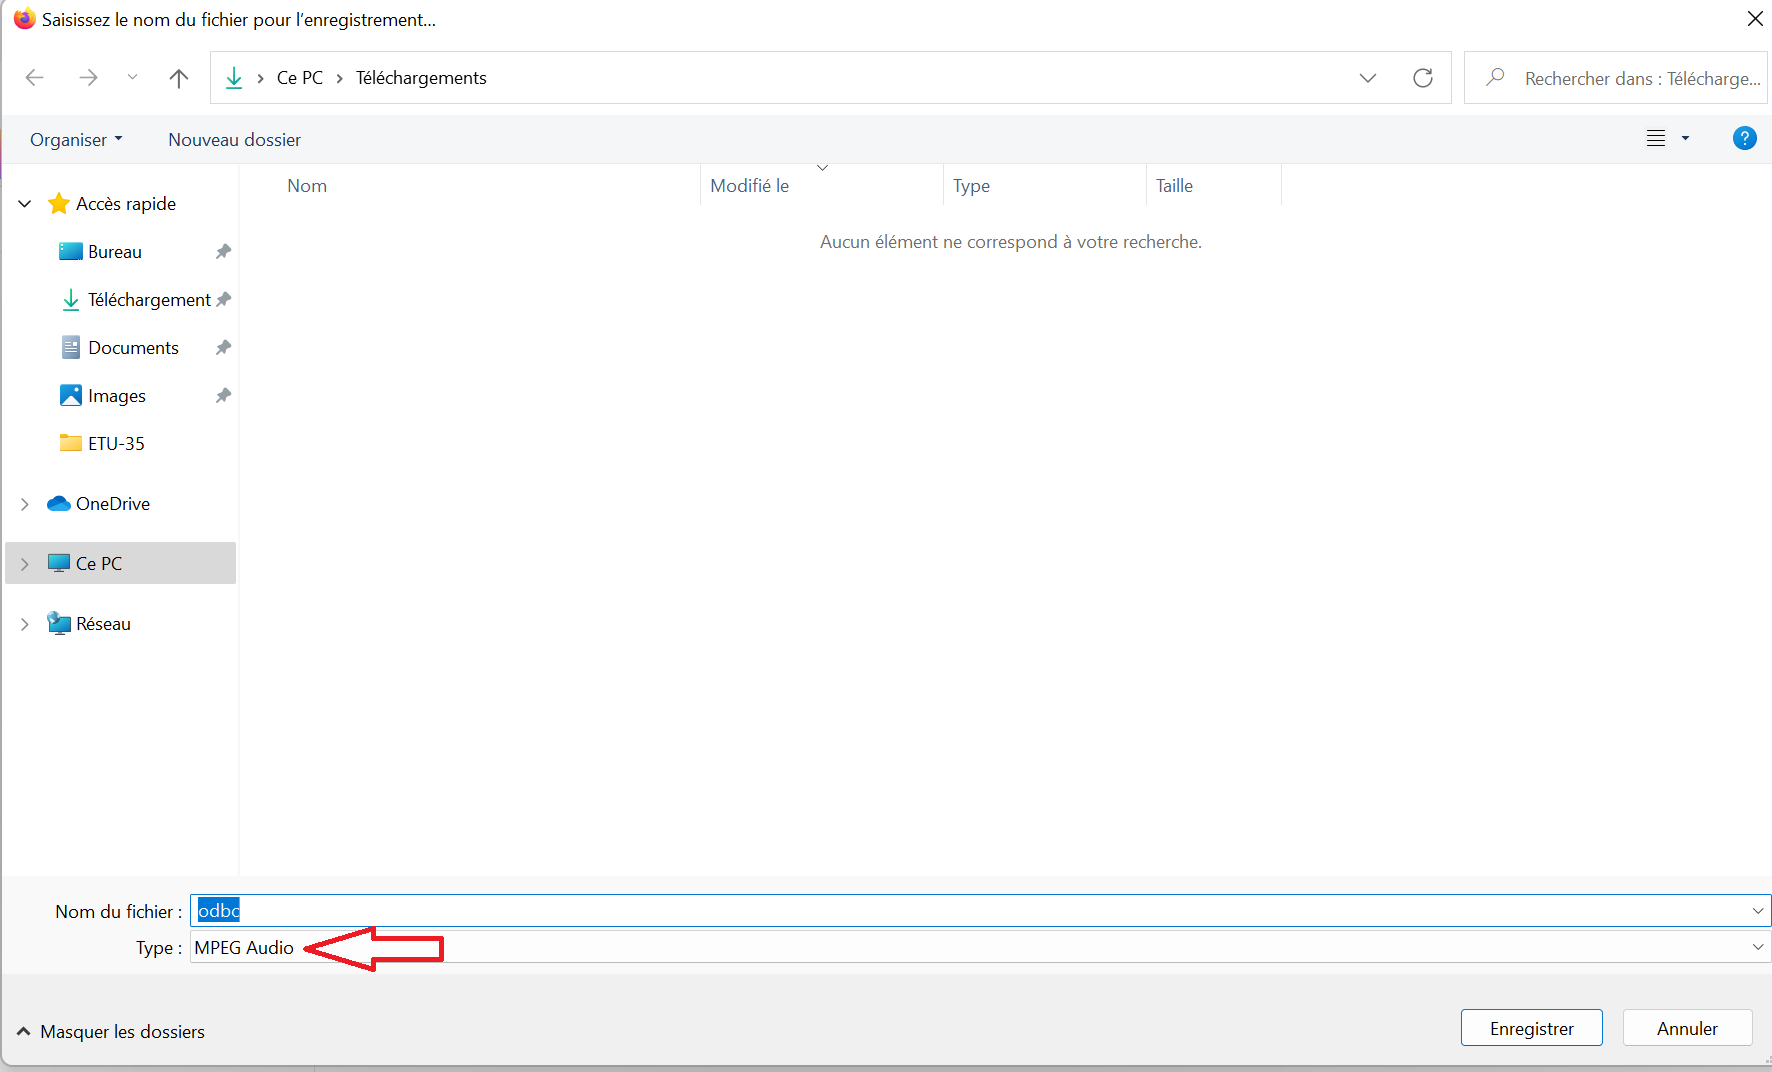Open the blue help question mark
Image resolution: width=1772 pixels, height=1072 pixels.
(1744, 139)
